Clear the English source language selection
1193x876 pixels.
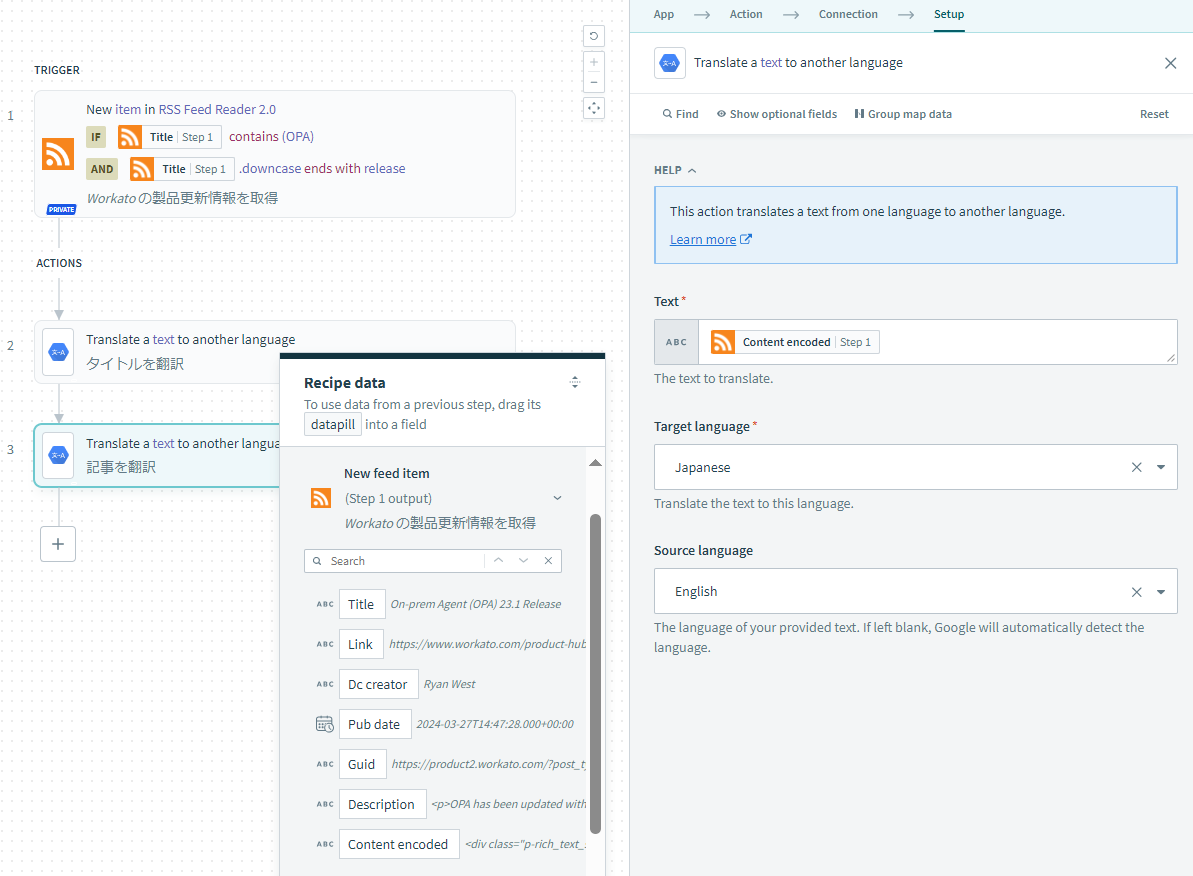click(x=1136, y=592)
